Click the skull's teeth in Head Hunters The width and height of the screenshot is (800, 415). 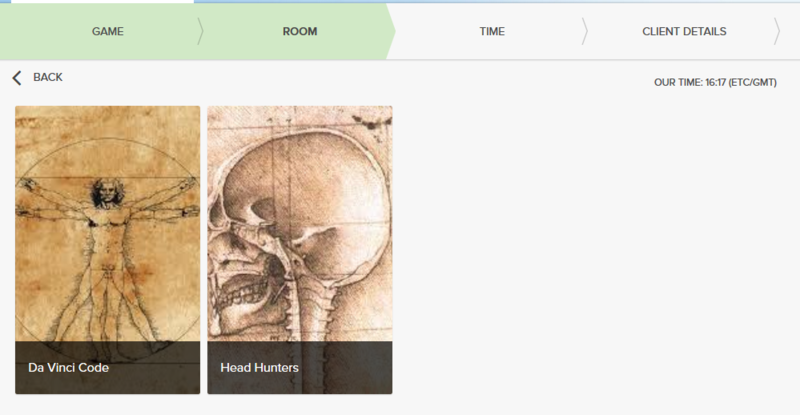pos(239,296)
